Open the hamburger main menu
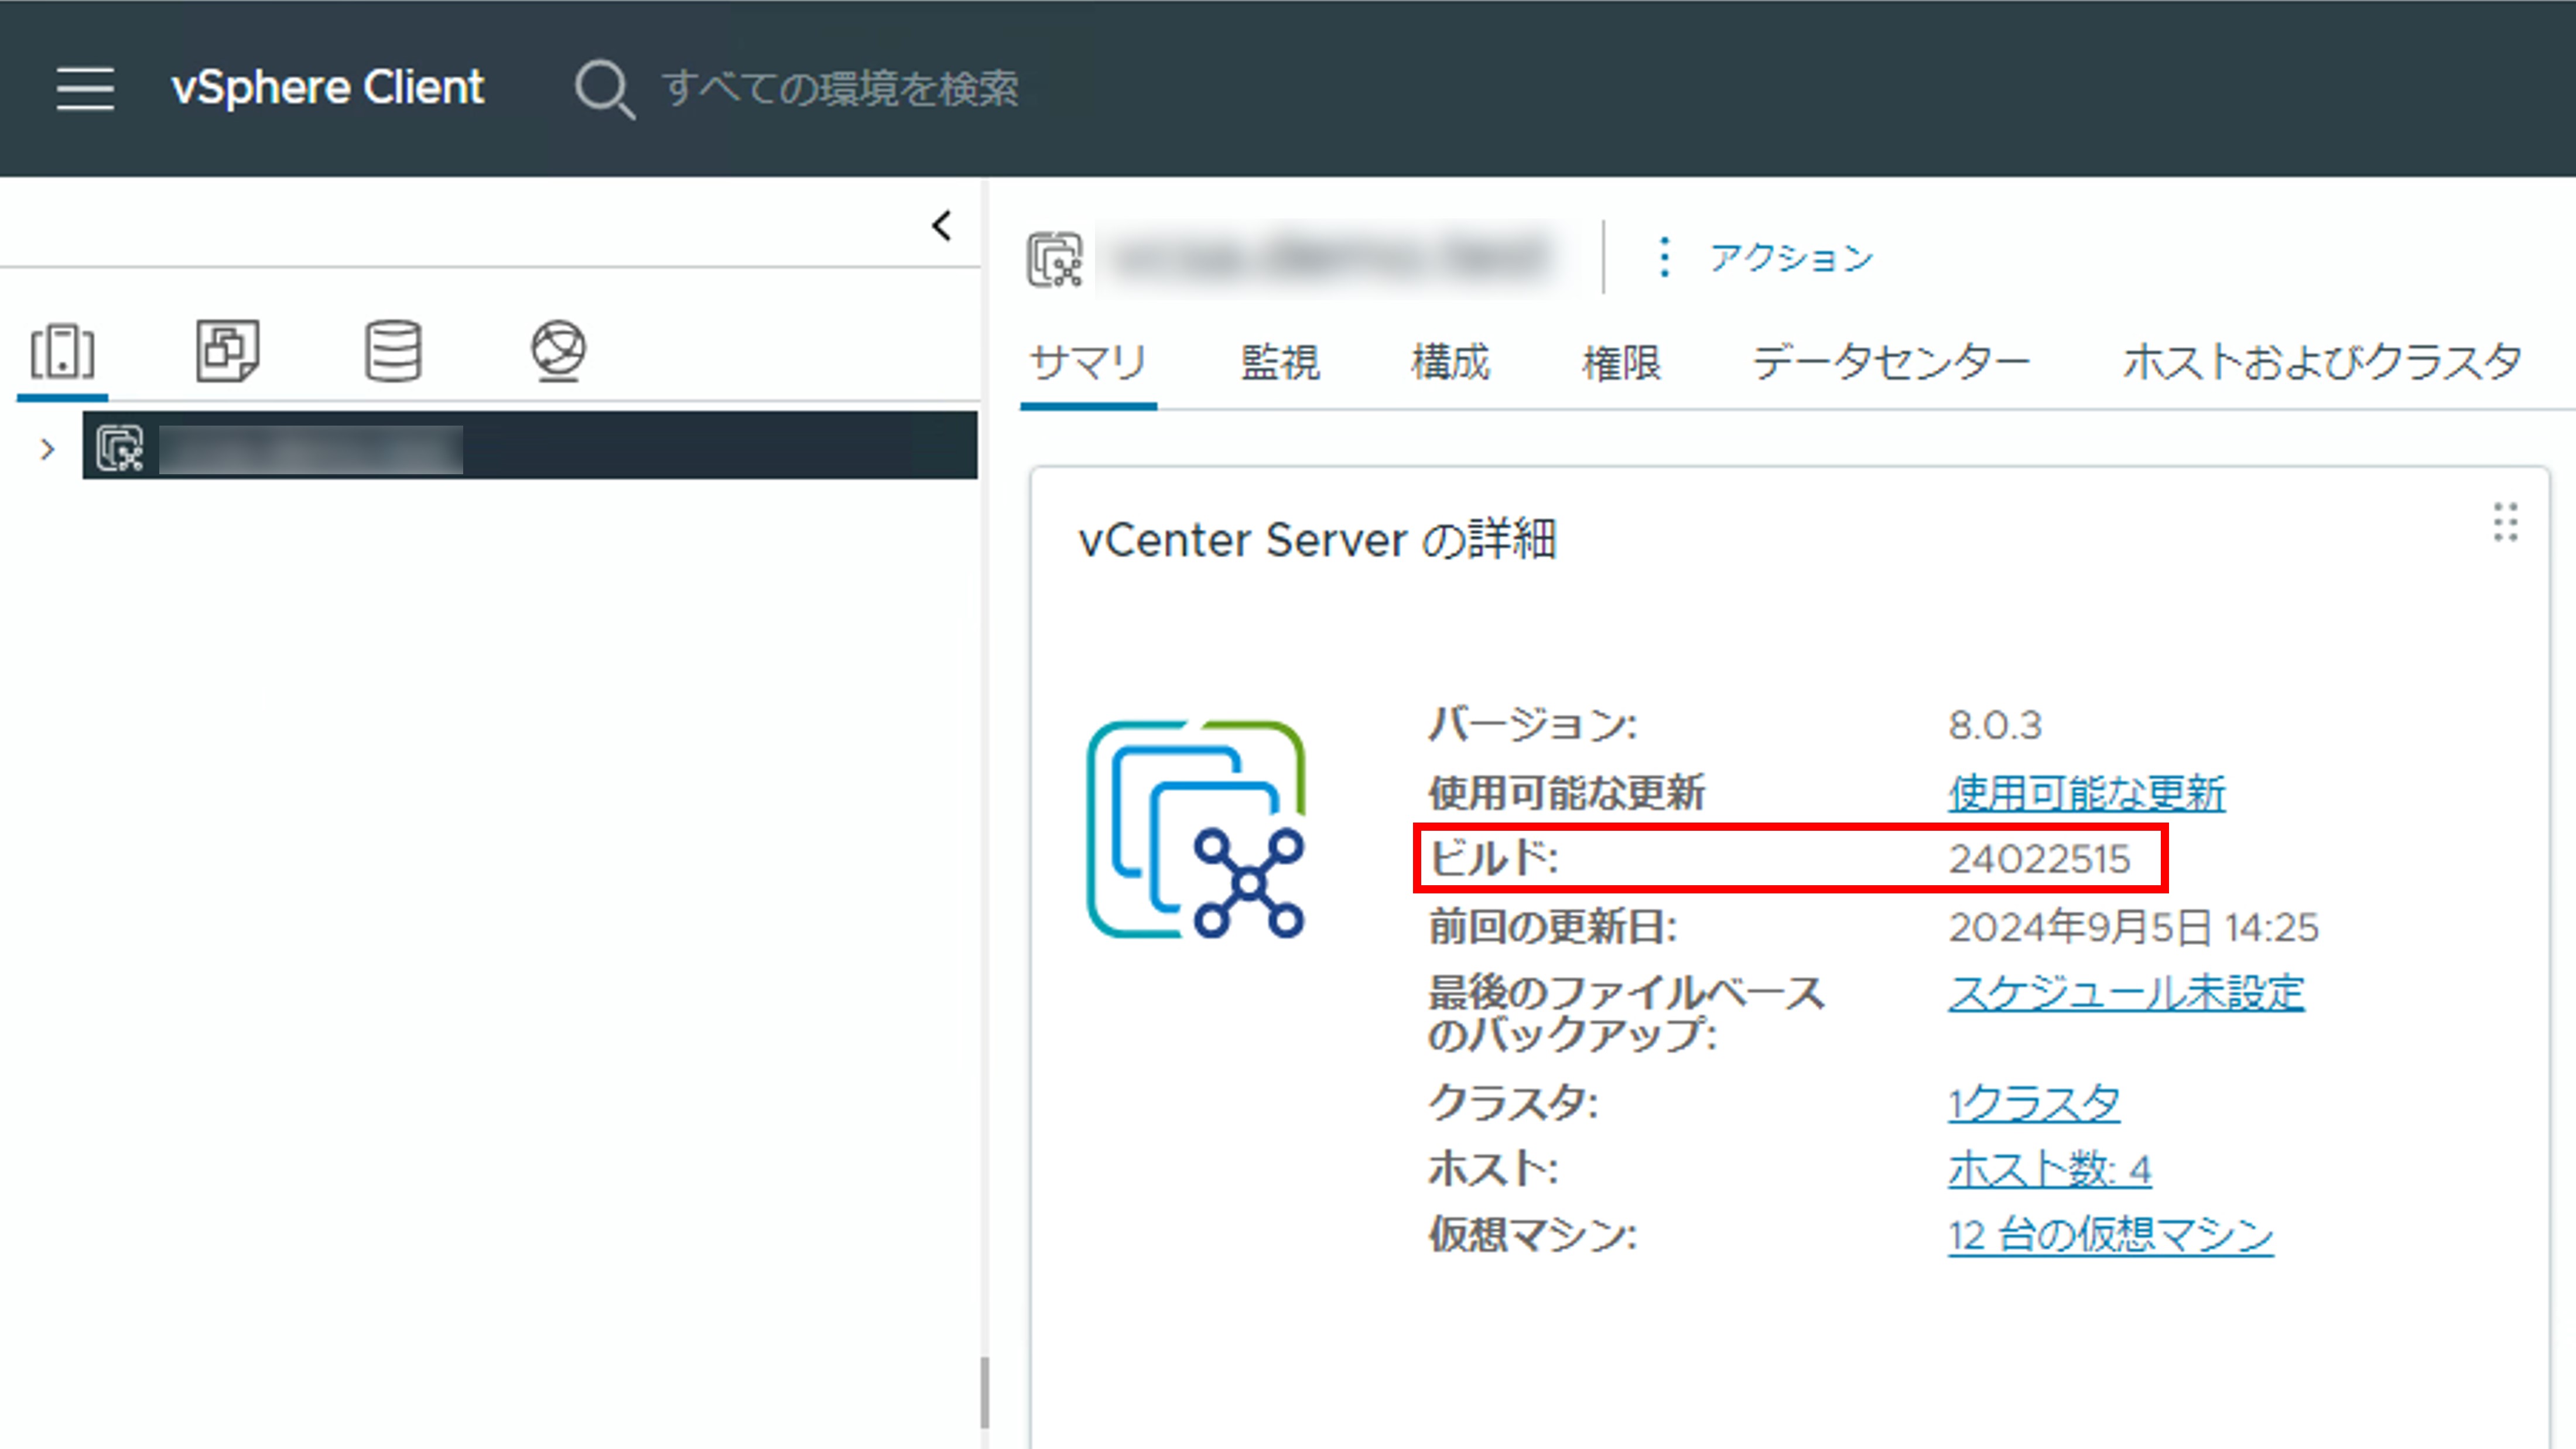 pyautogui.click(x=85, y=88)
